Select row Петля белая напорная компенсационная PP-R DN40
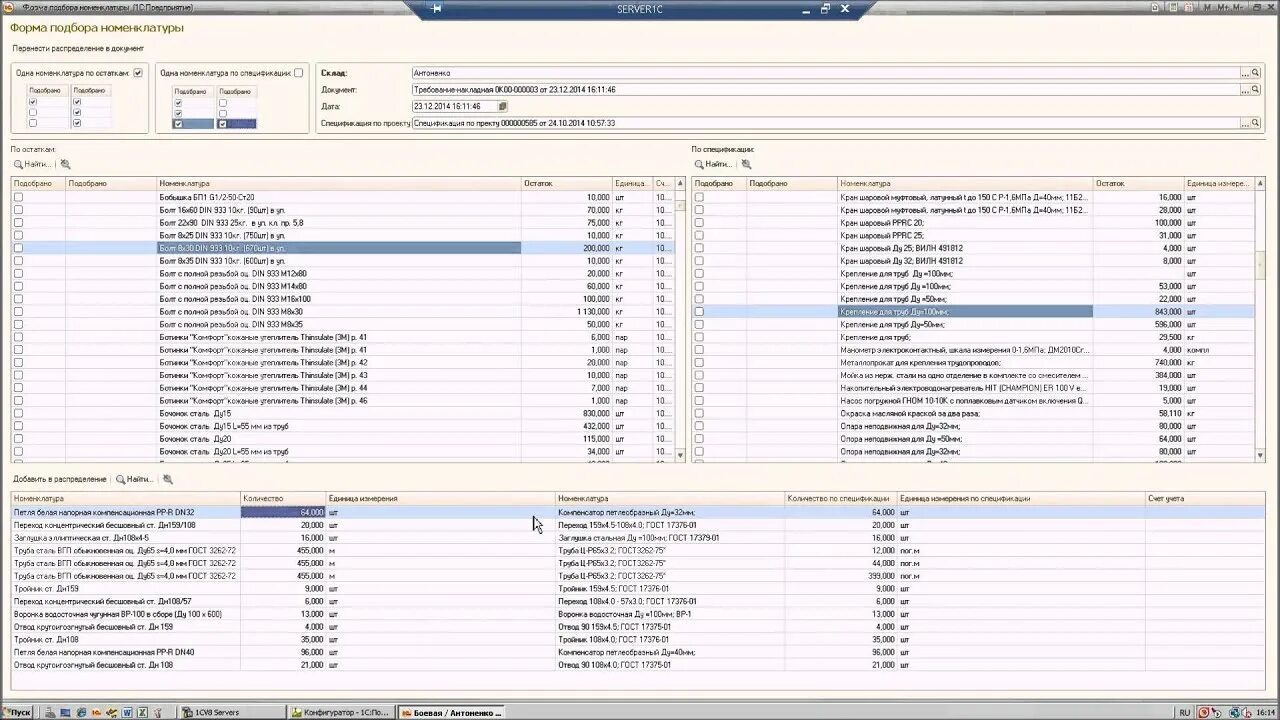1280x720 pixels. tap(638, 652)
